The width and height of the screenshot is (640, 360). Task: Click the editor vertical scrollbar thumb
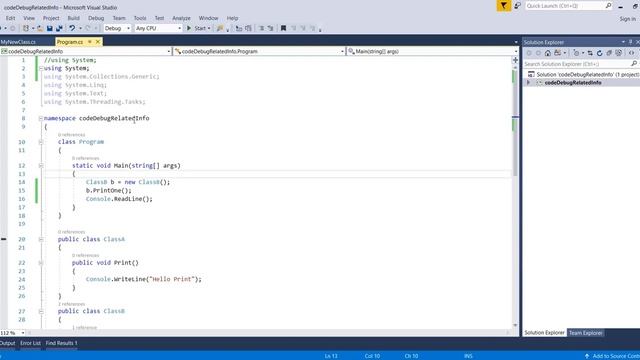515,122
